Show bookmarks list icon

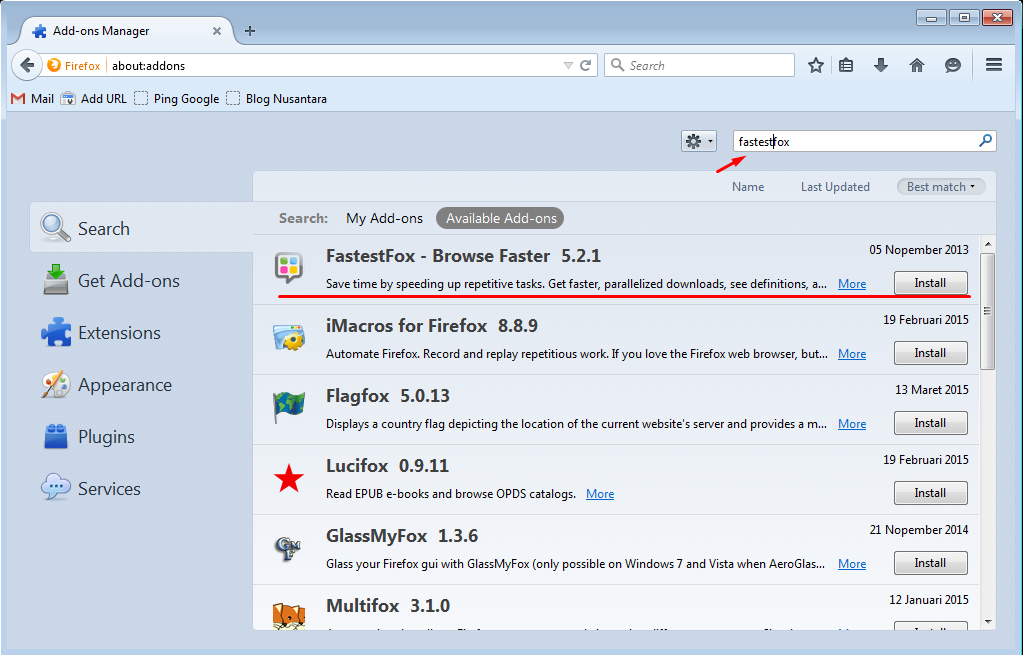(x=846, y=65)
